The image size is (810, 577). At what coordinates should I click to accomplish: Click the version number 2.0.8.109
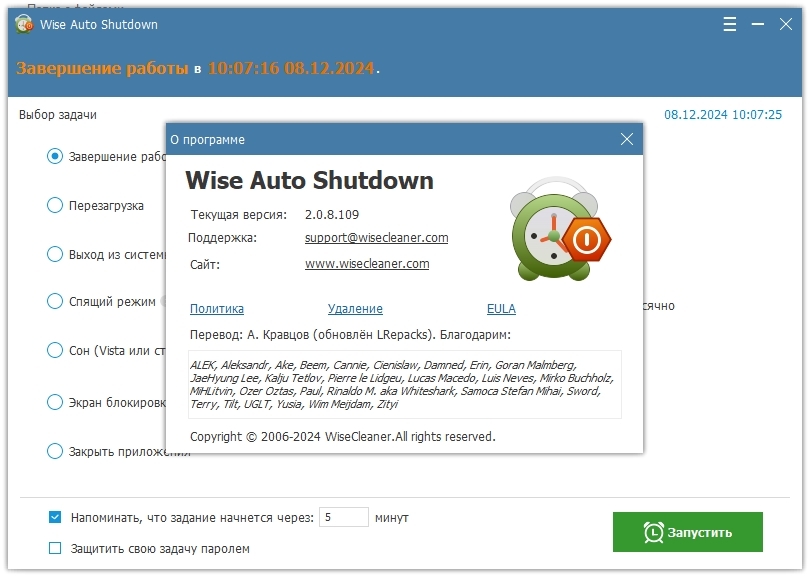tap(332, 214)
